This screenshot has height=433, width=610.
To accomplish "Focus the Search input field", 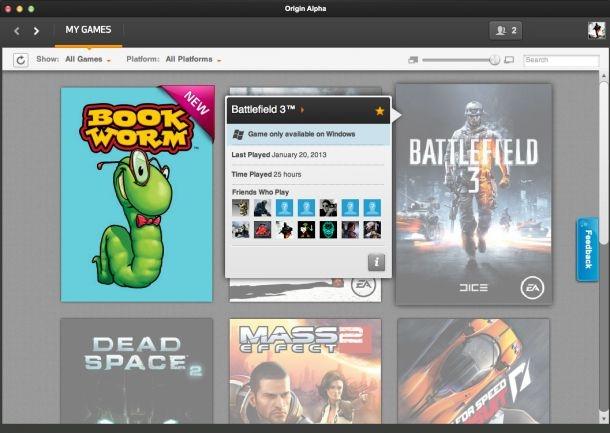I will coord(561,60).
